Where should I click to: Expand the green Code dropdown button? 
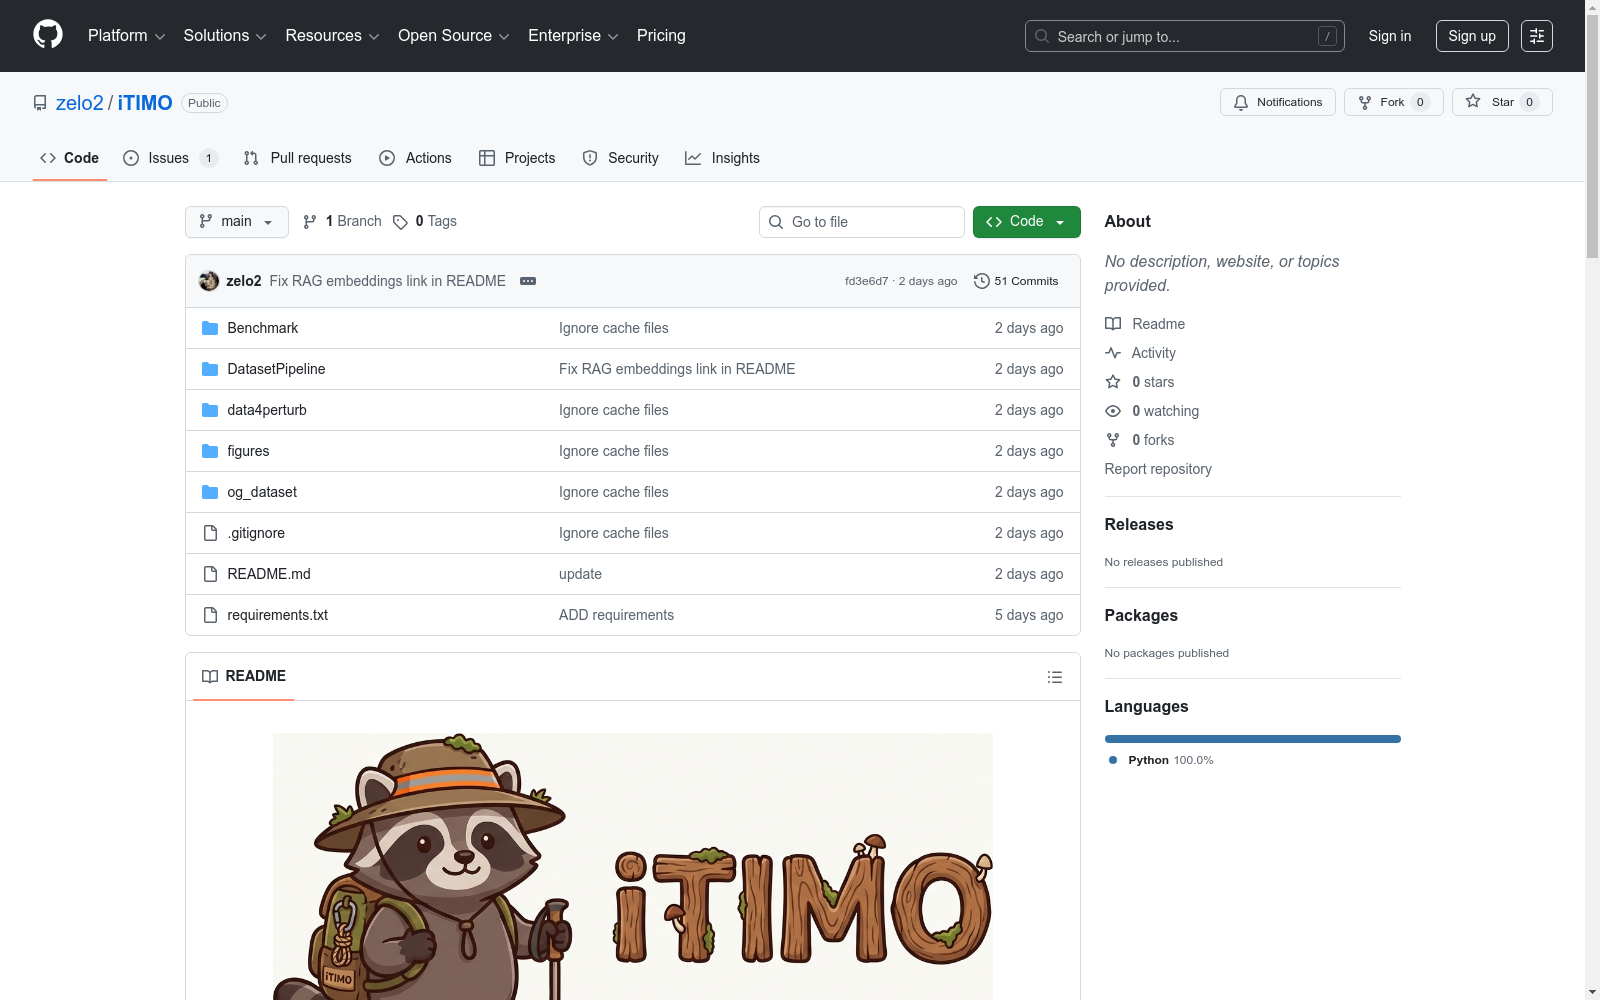pyautogui.click(x=1027, y=222)
